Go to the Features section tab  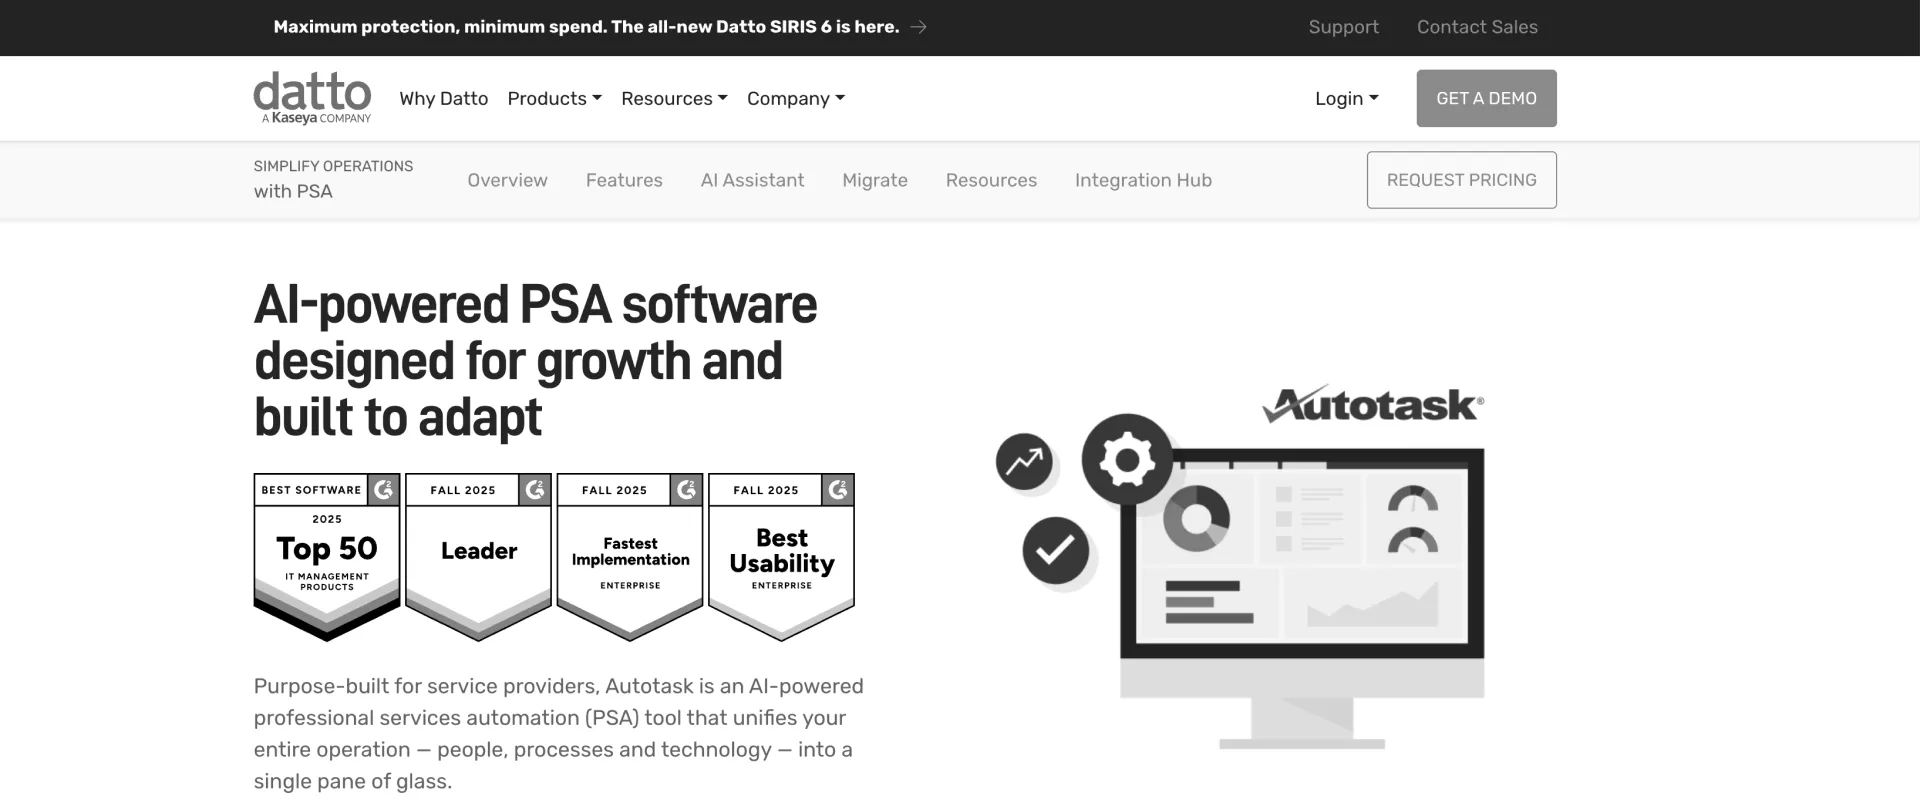624,180
